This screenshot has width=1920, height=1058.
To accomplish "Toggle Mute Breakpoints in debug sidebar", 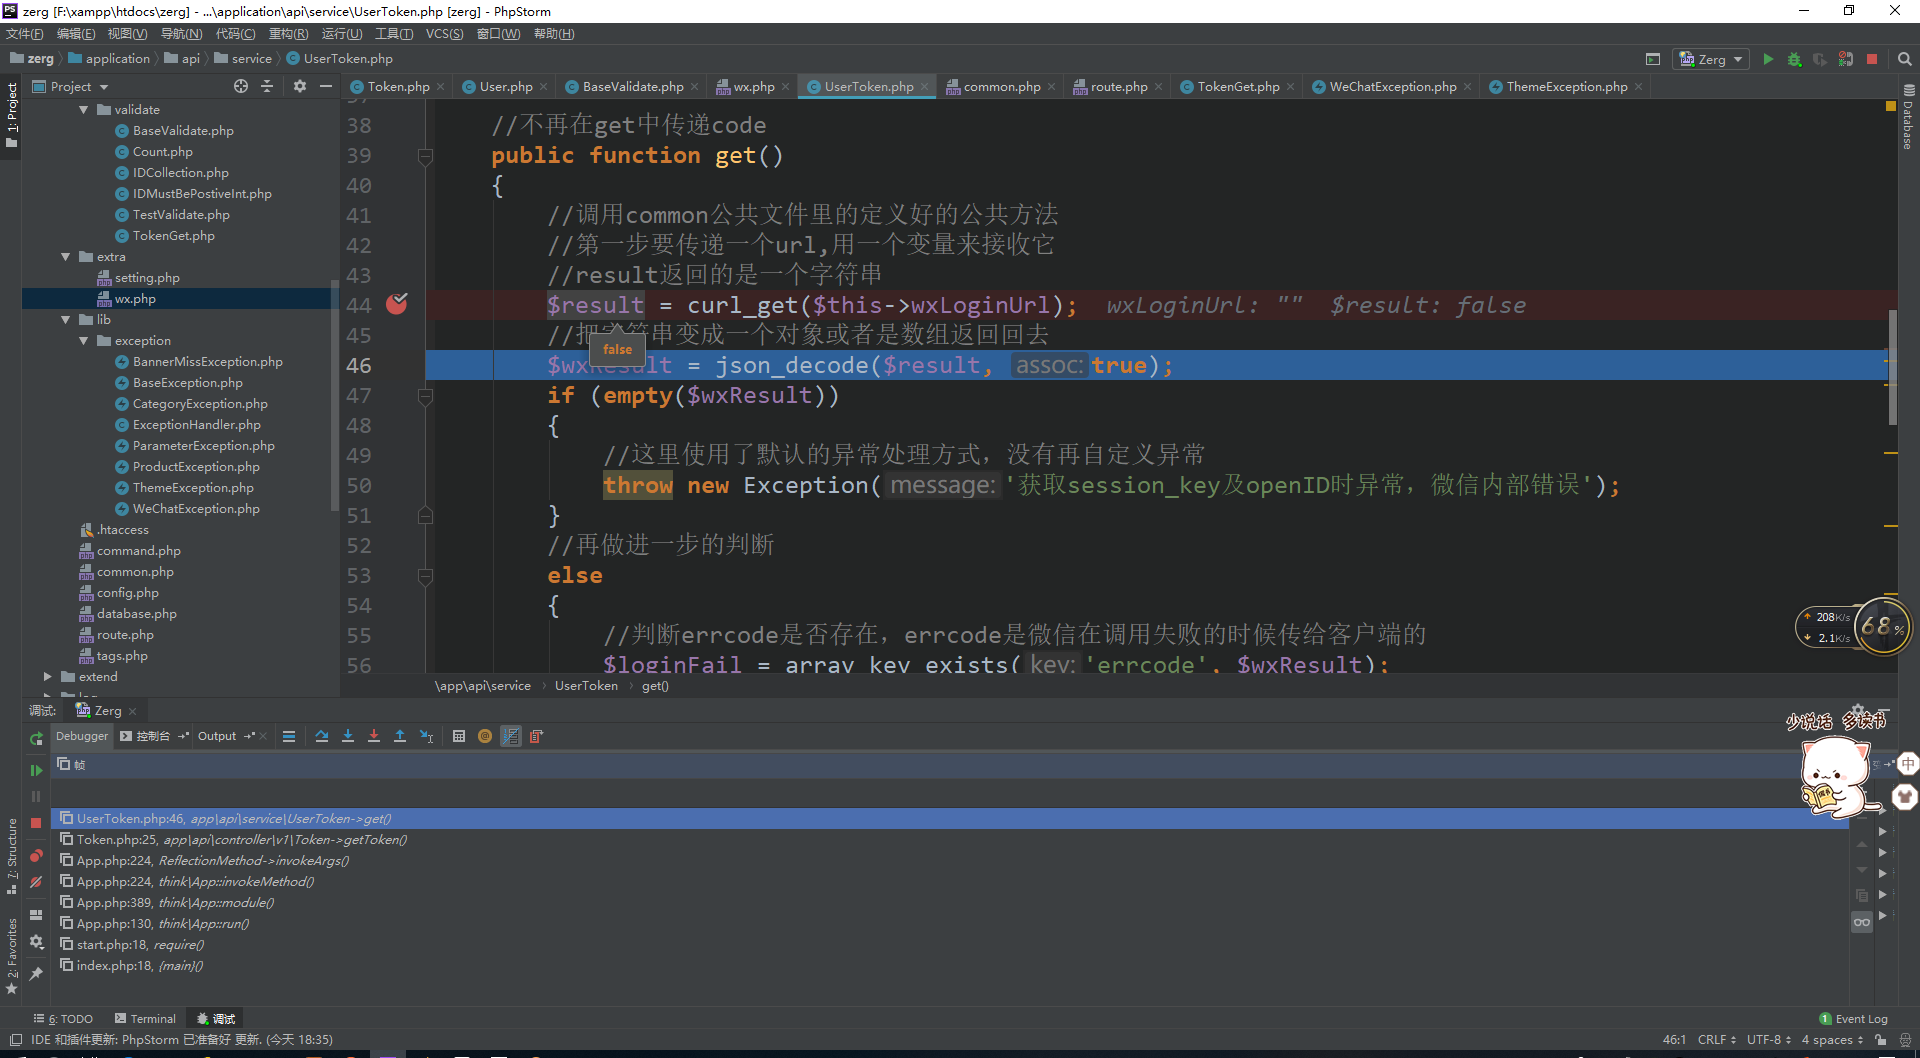I will [36, 882].
